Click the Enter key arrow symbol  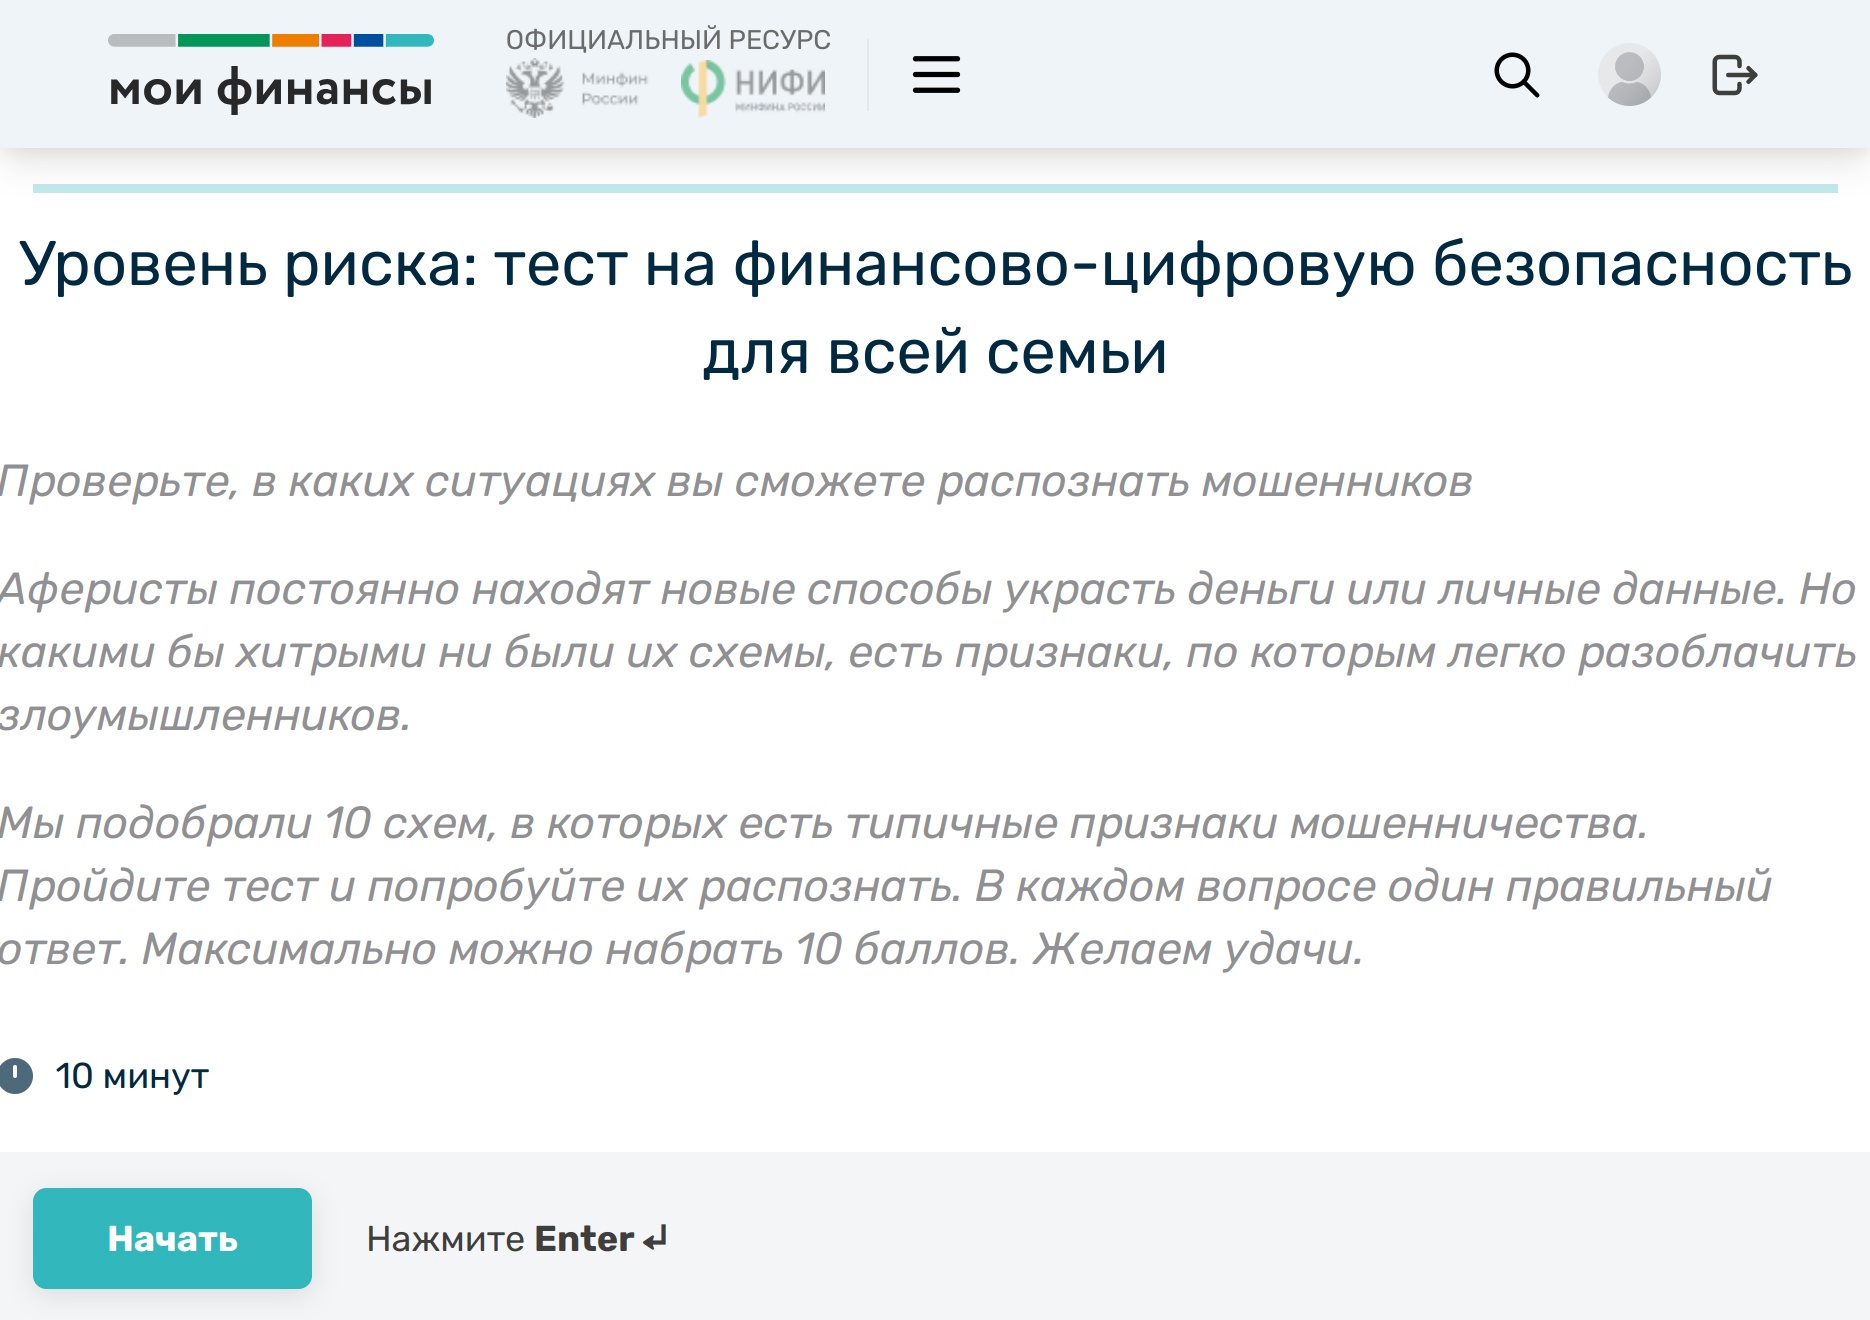(x=655, y=1239)
